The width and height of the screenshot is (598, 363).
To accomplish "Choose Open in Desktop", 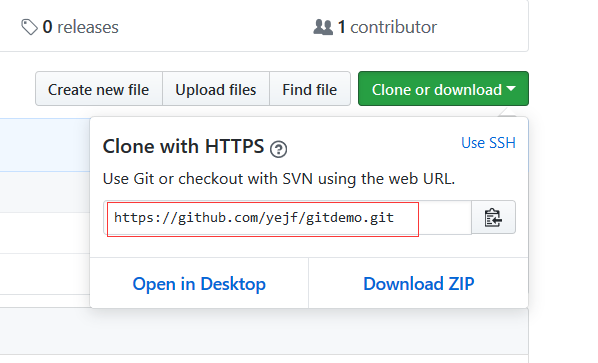I will pyautogui.click(x=199, y=284).
